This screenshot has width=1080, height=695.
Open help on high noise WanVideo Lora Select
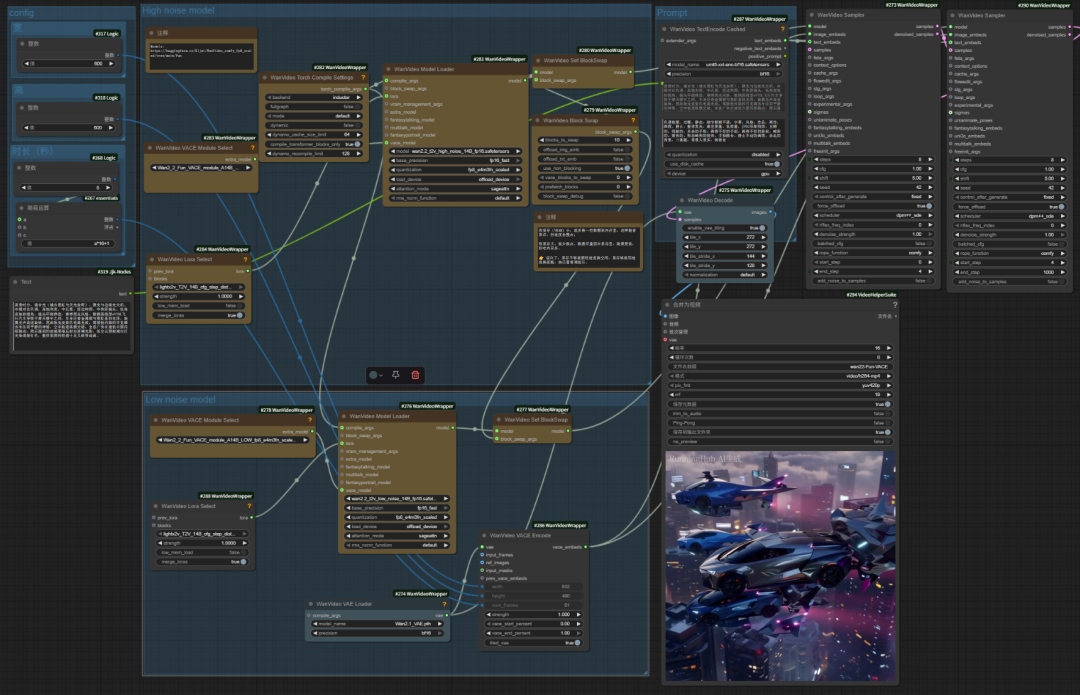point(245,260)
